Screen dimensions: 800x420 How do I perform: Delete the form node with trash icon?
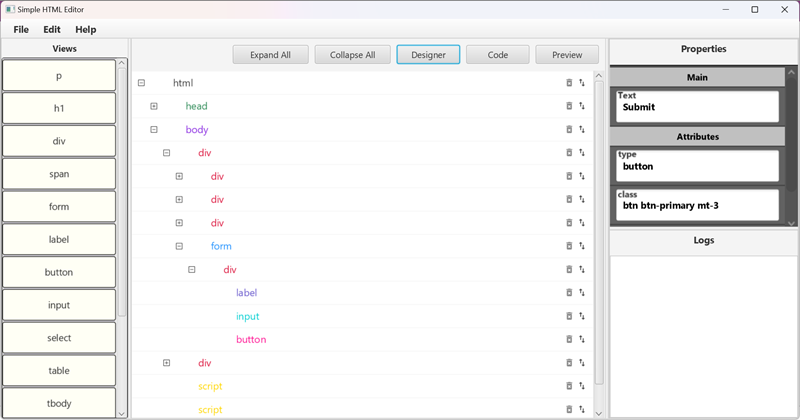coord(569,246)
